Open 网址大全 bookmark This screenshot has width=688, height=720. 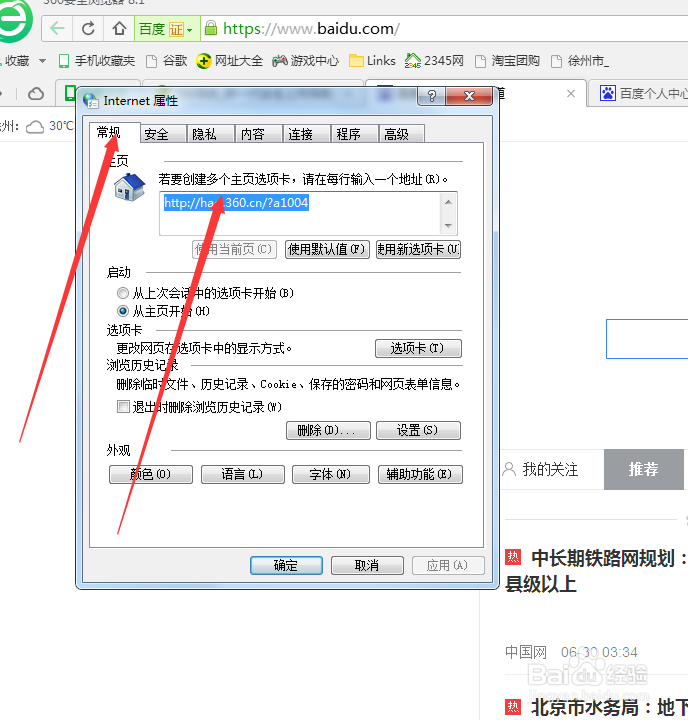click(229, 61)
